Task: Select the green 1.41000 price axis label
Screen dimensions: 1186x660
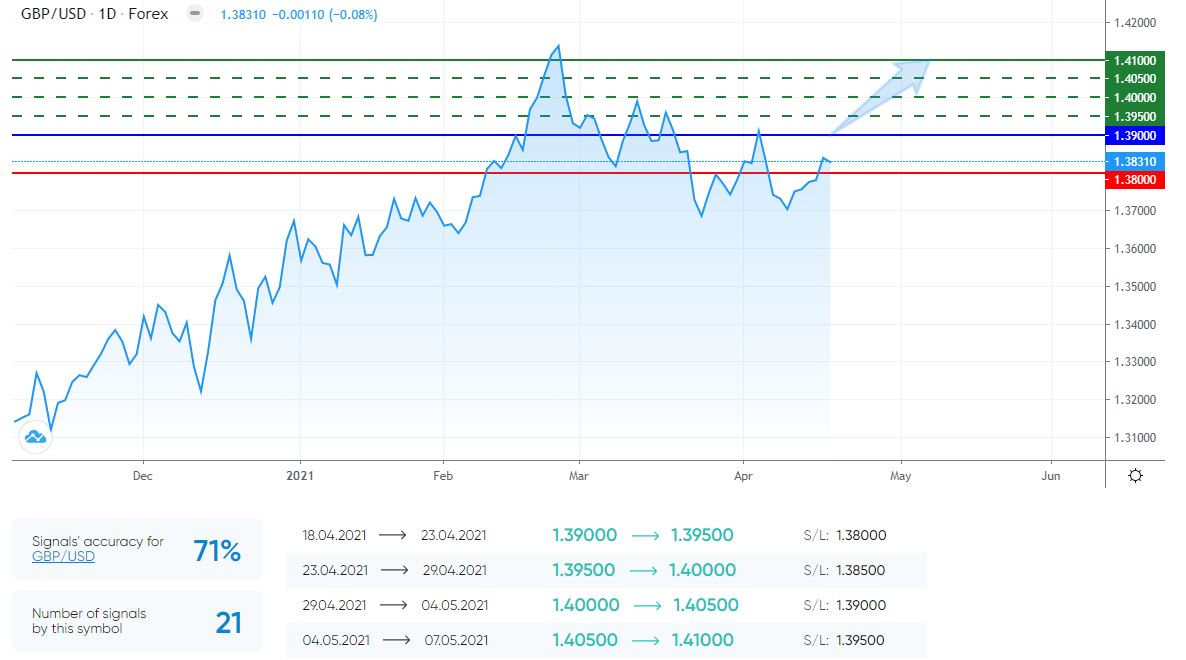Action: 1135,60
